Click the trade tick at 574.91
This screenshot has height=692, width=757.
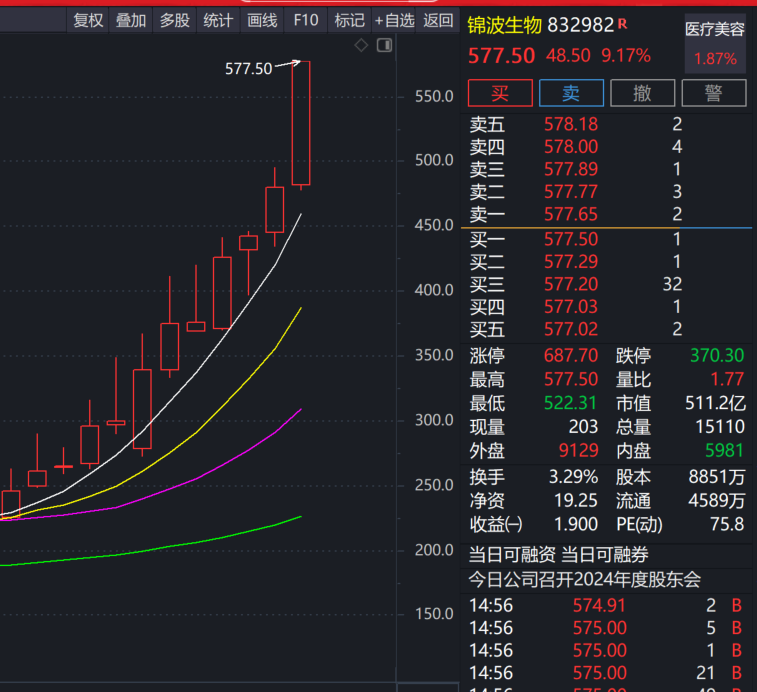(599, 606)
